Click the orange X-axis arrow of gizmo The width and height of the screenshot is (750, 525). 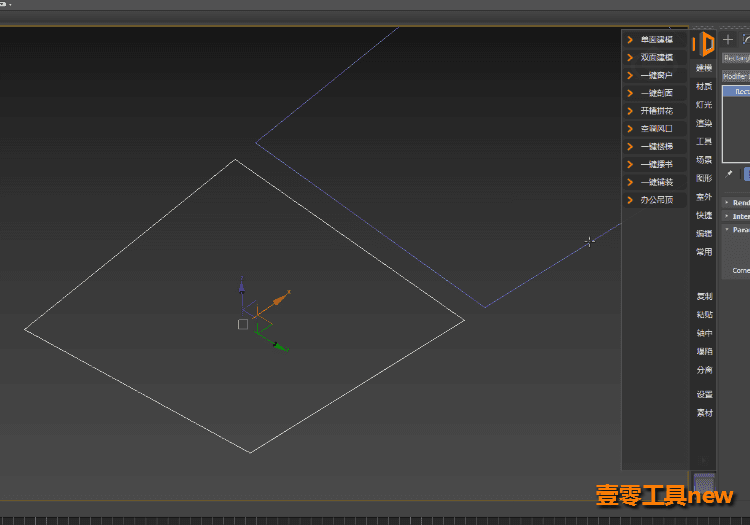pyautogui.click(x=281, y=297)
